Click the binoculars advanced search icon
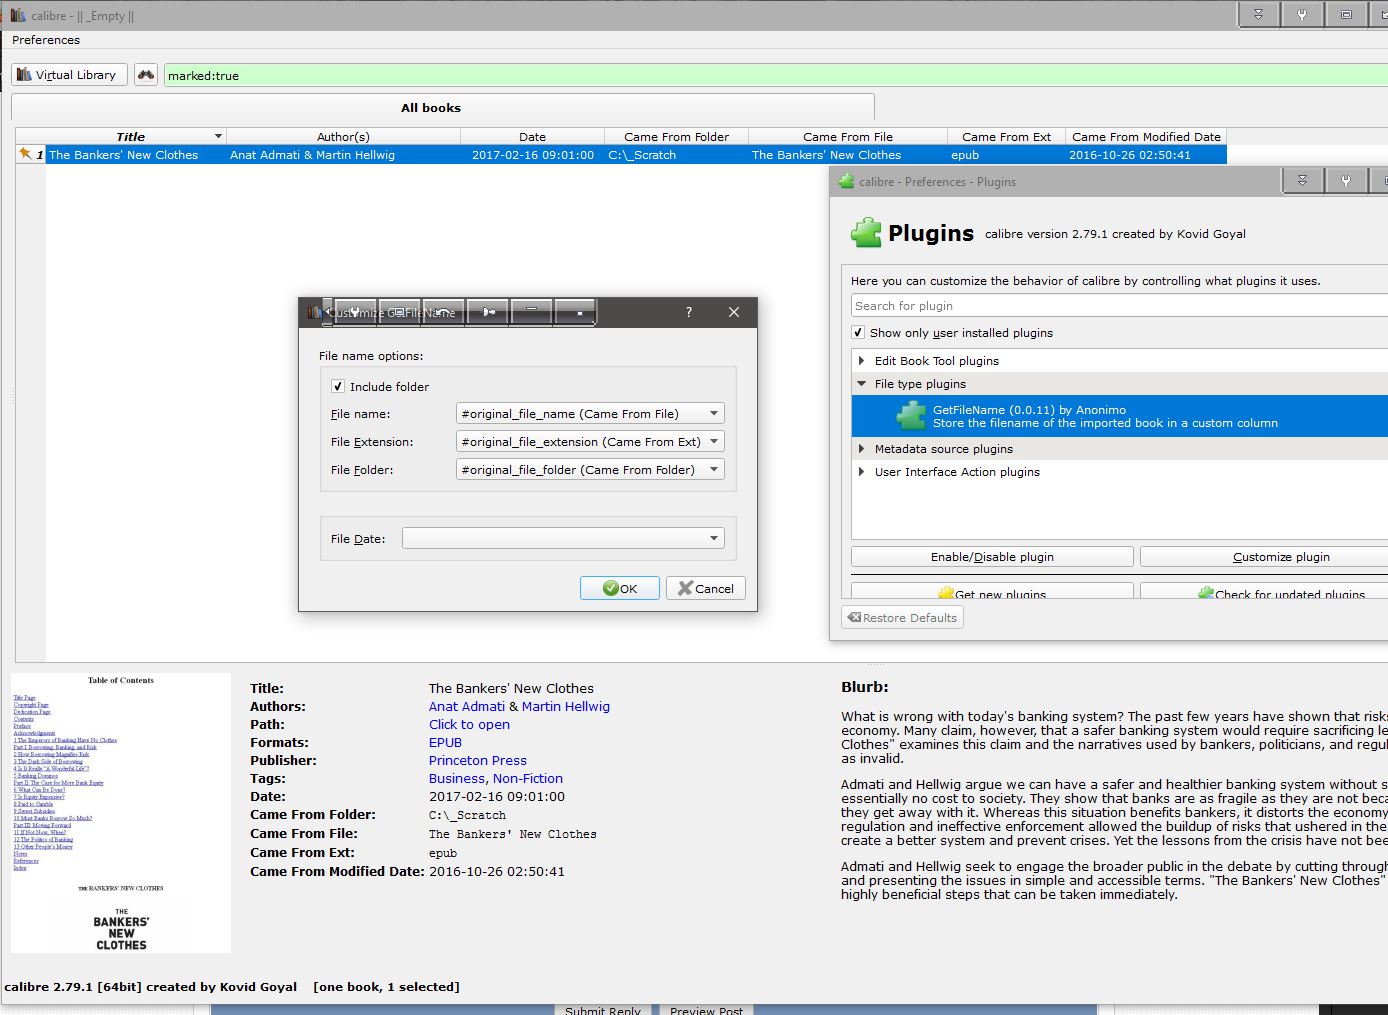 point(146,75)
